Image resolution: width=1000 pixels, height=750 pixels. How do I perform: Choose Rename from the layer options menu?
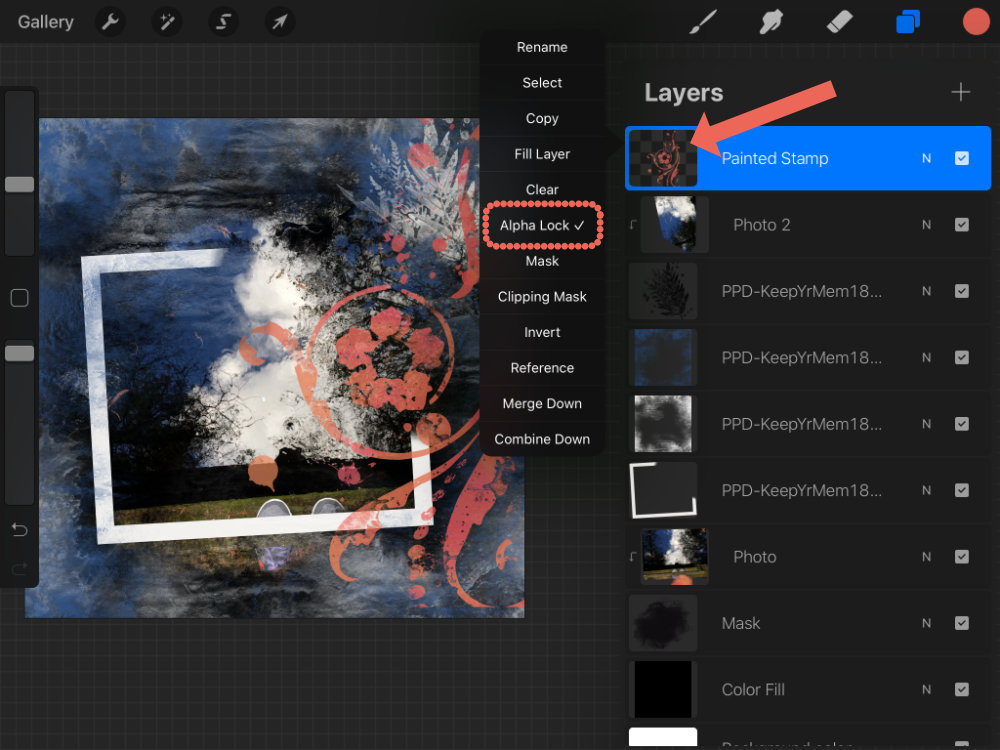pyautogui.click(x=542, y=47)
